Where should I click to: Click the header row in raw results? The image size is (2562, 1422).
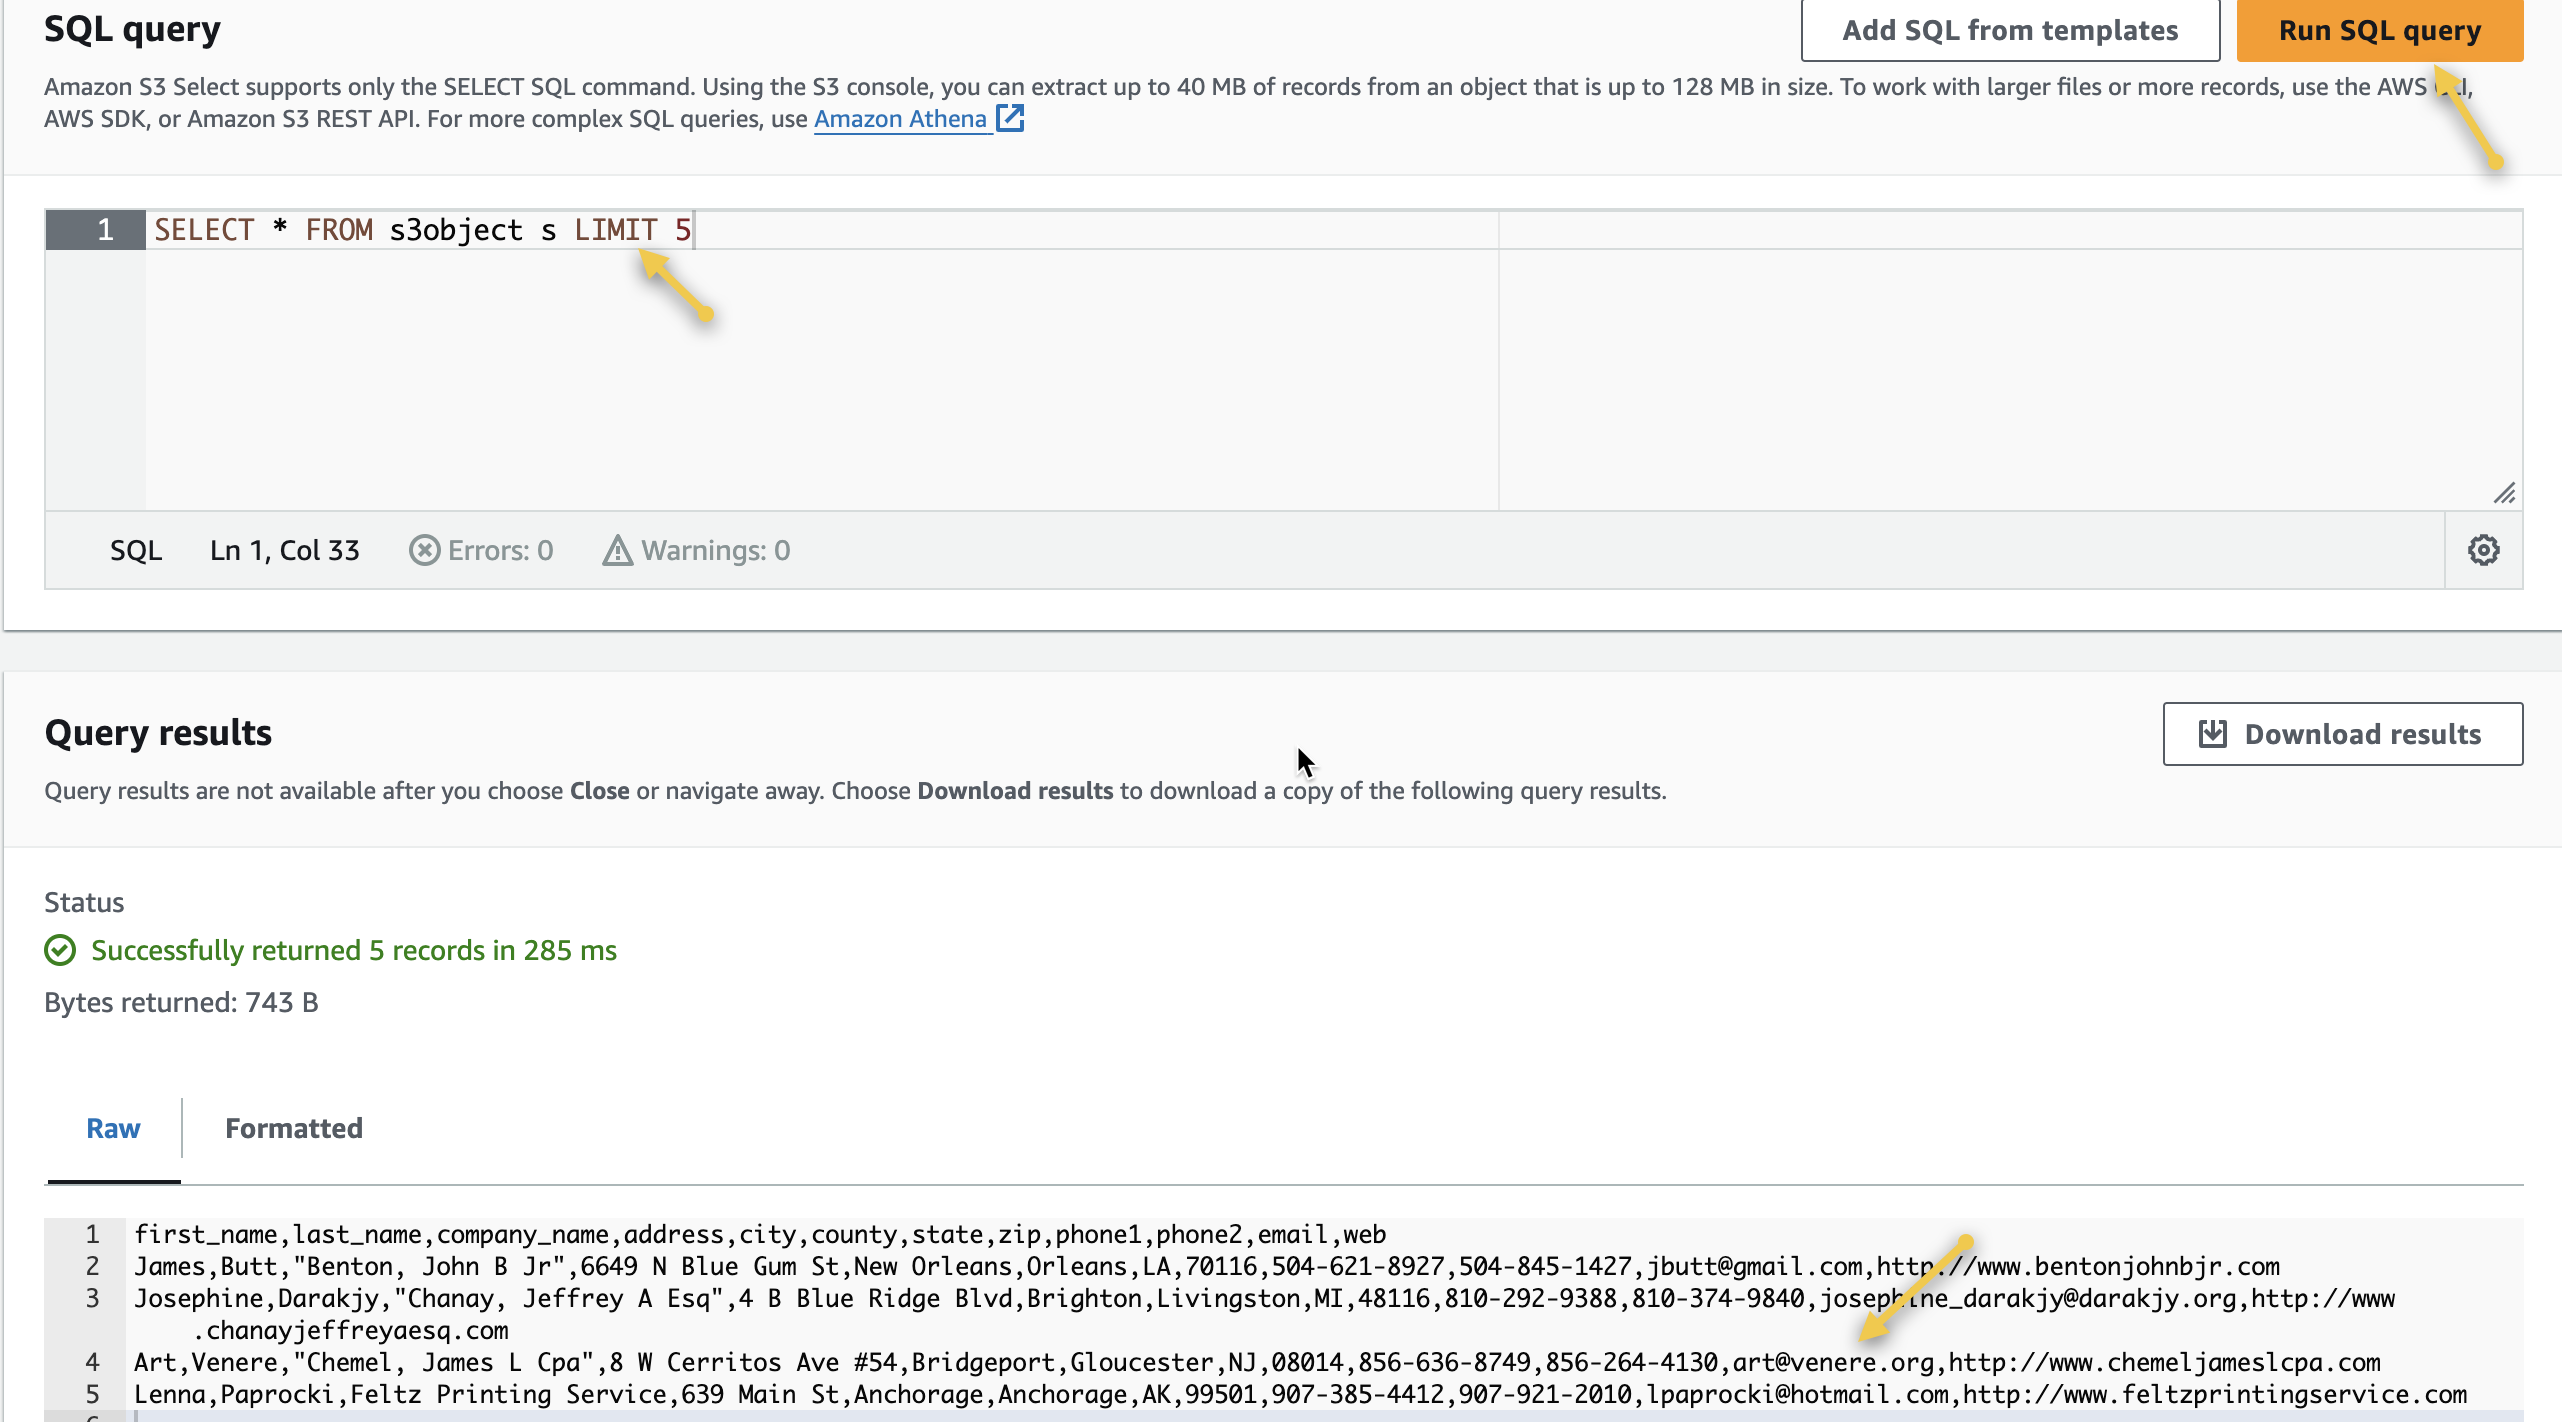pyautogui.click(x=760, y=1234)
